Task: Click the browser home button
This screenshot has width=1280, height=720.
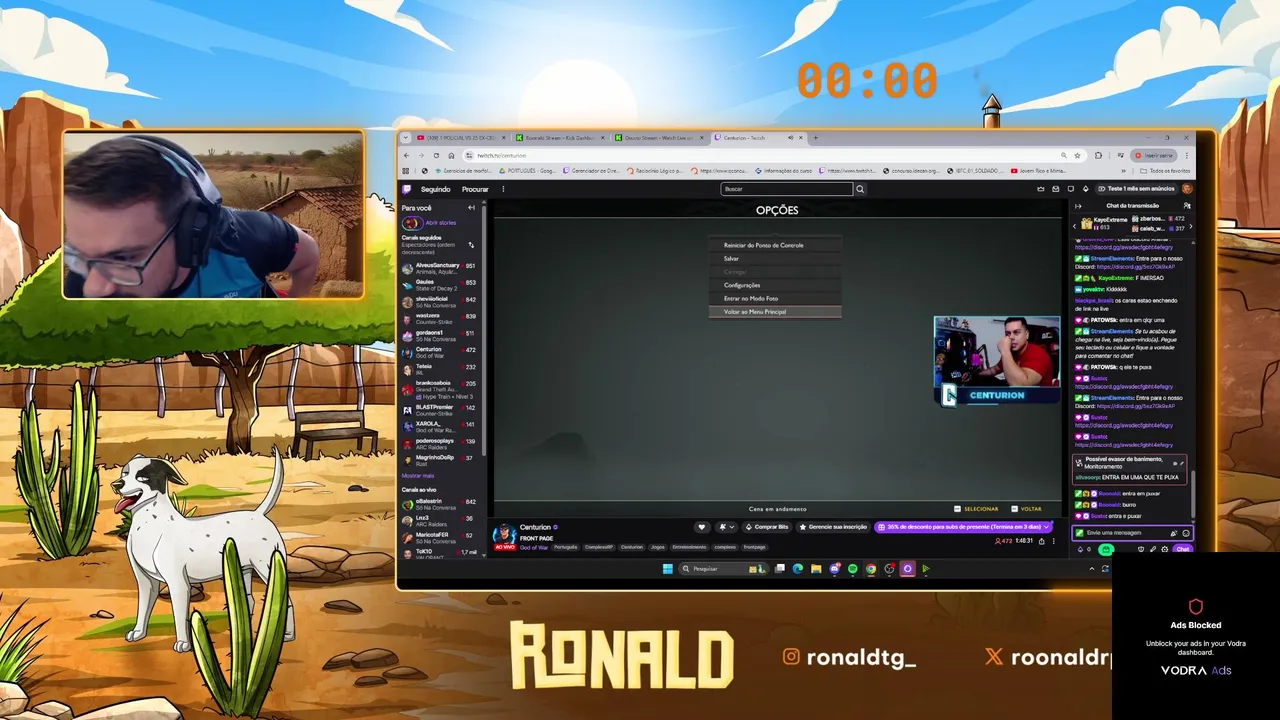Action: pos(451,155)
